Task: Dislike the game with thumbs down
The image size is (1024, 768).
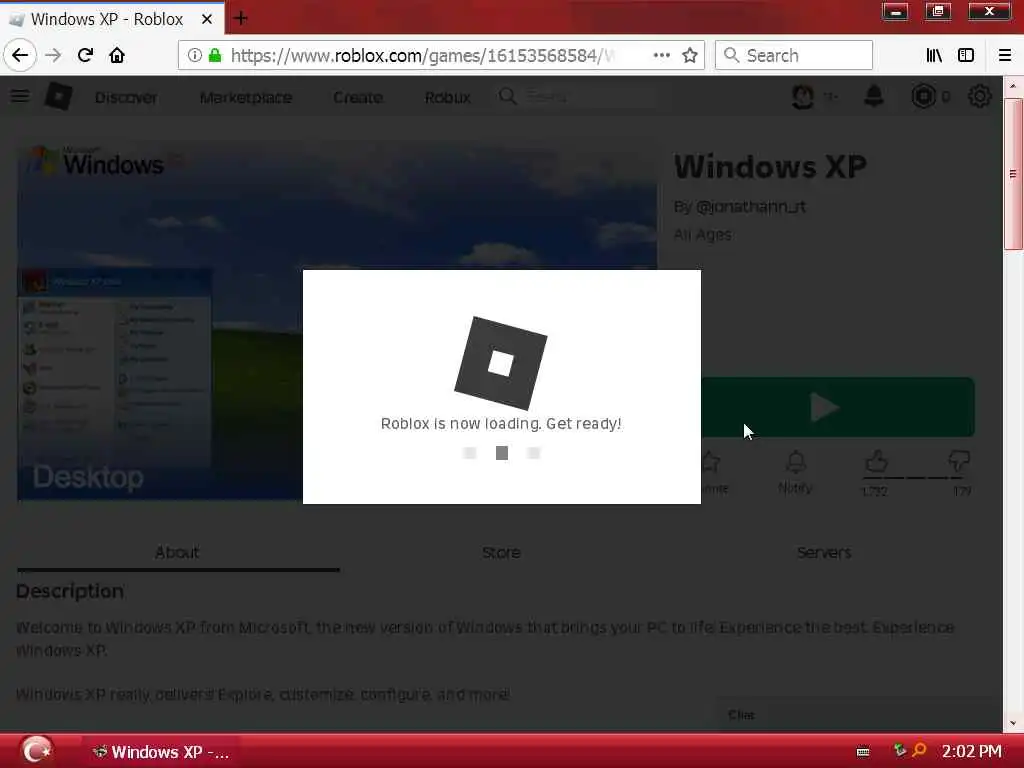Action: pos(959,462)
